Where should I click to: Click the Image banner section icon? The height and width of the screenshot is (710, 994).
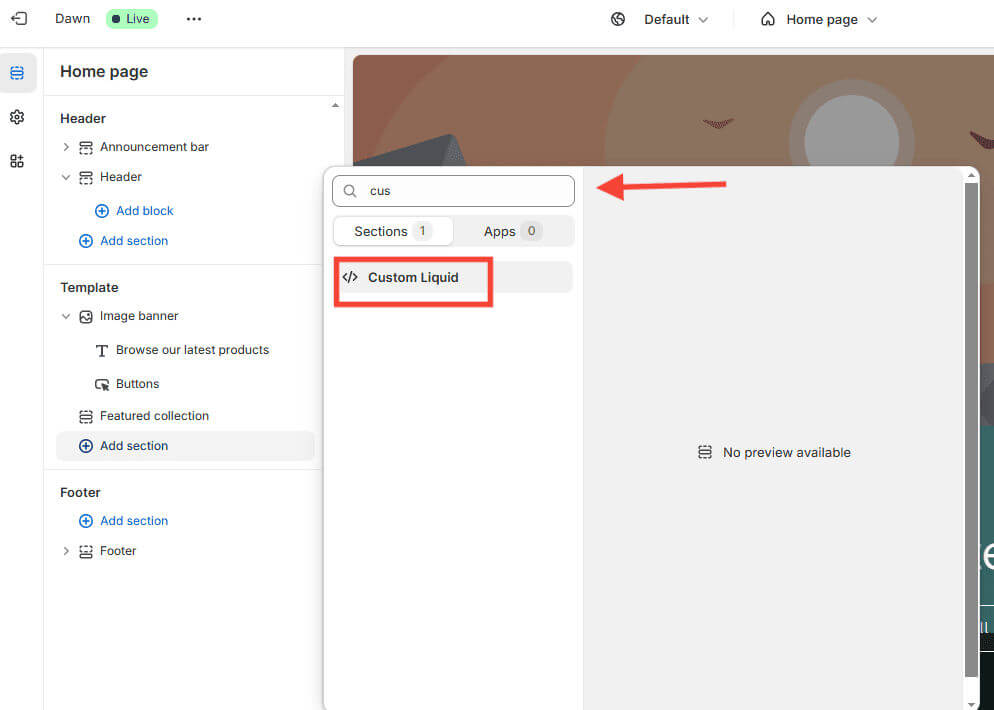coord(86,316)
